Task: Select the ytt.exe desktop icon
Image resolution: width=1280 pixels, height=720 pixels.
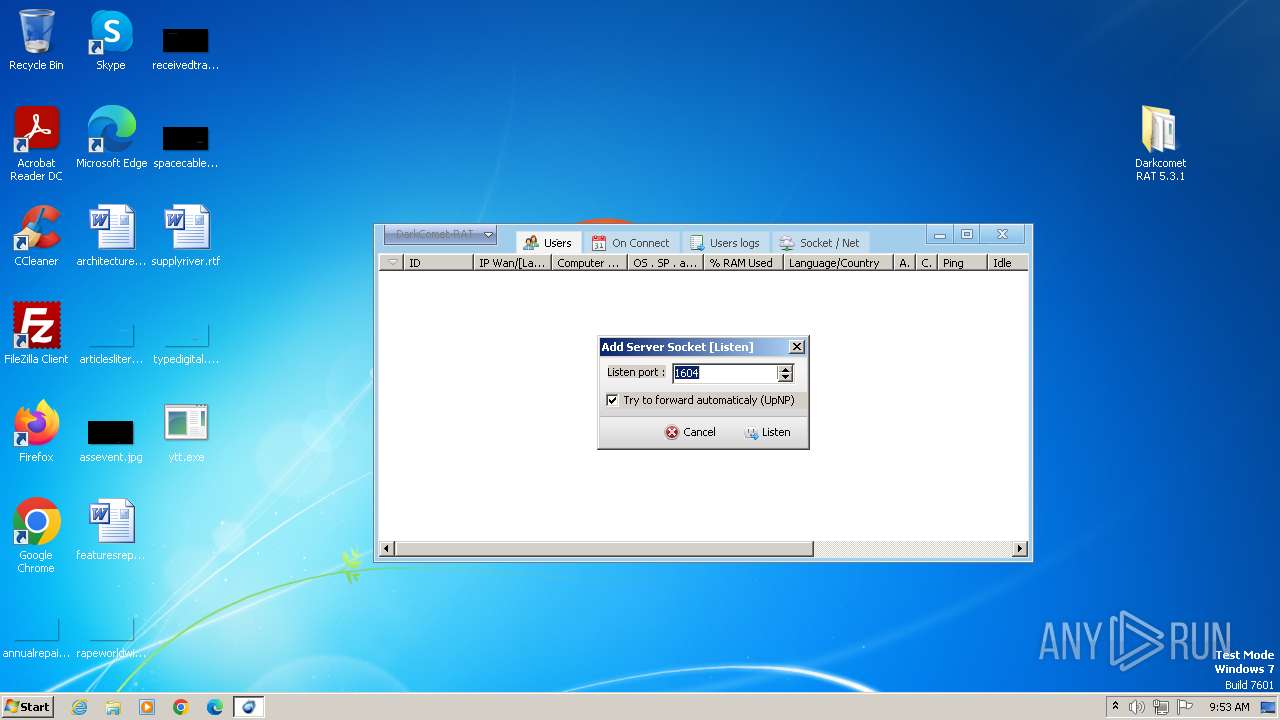Action: coord(186,431)
